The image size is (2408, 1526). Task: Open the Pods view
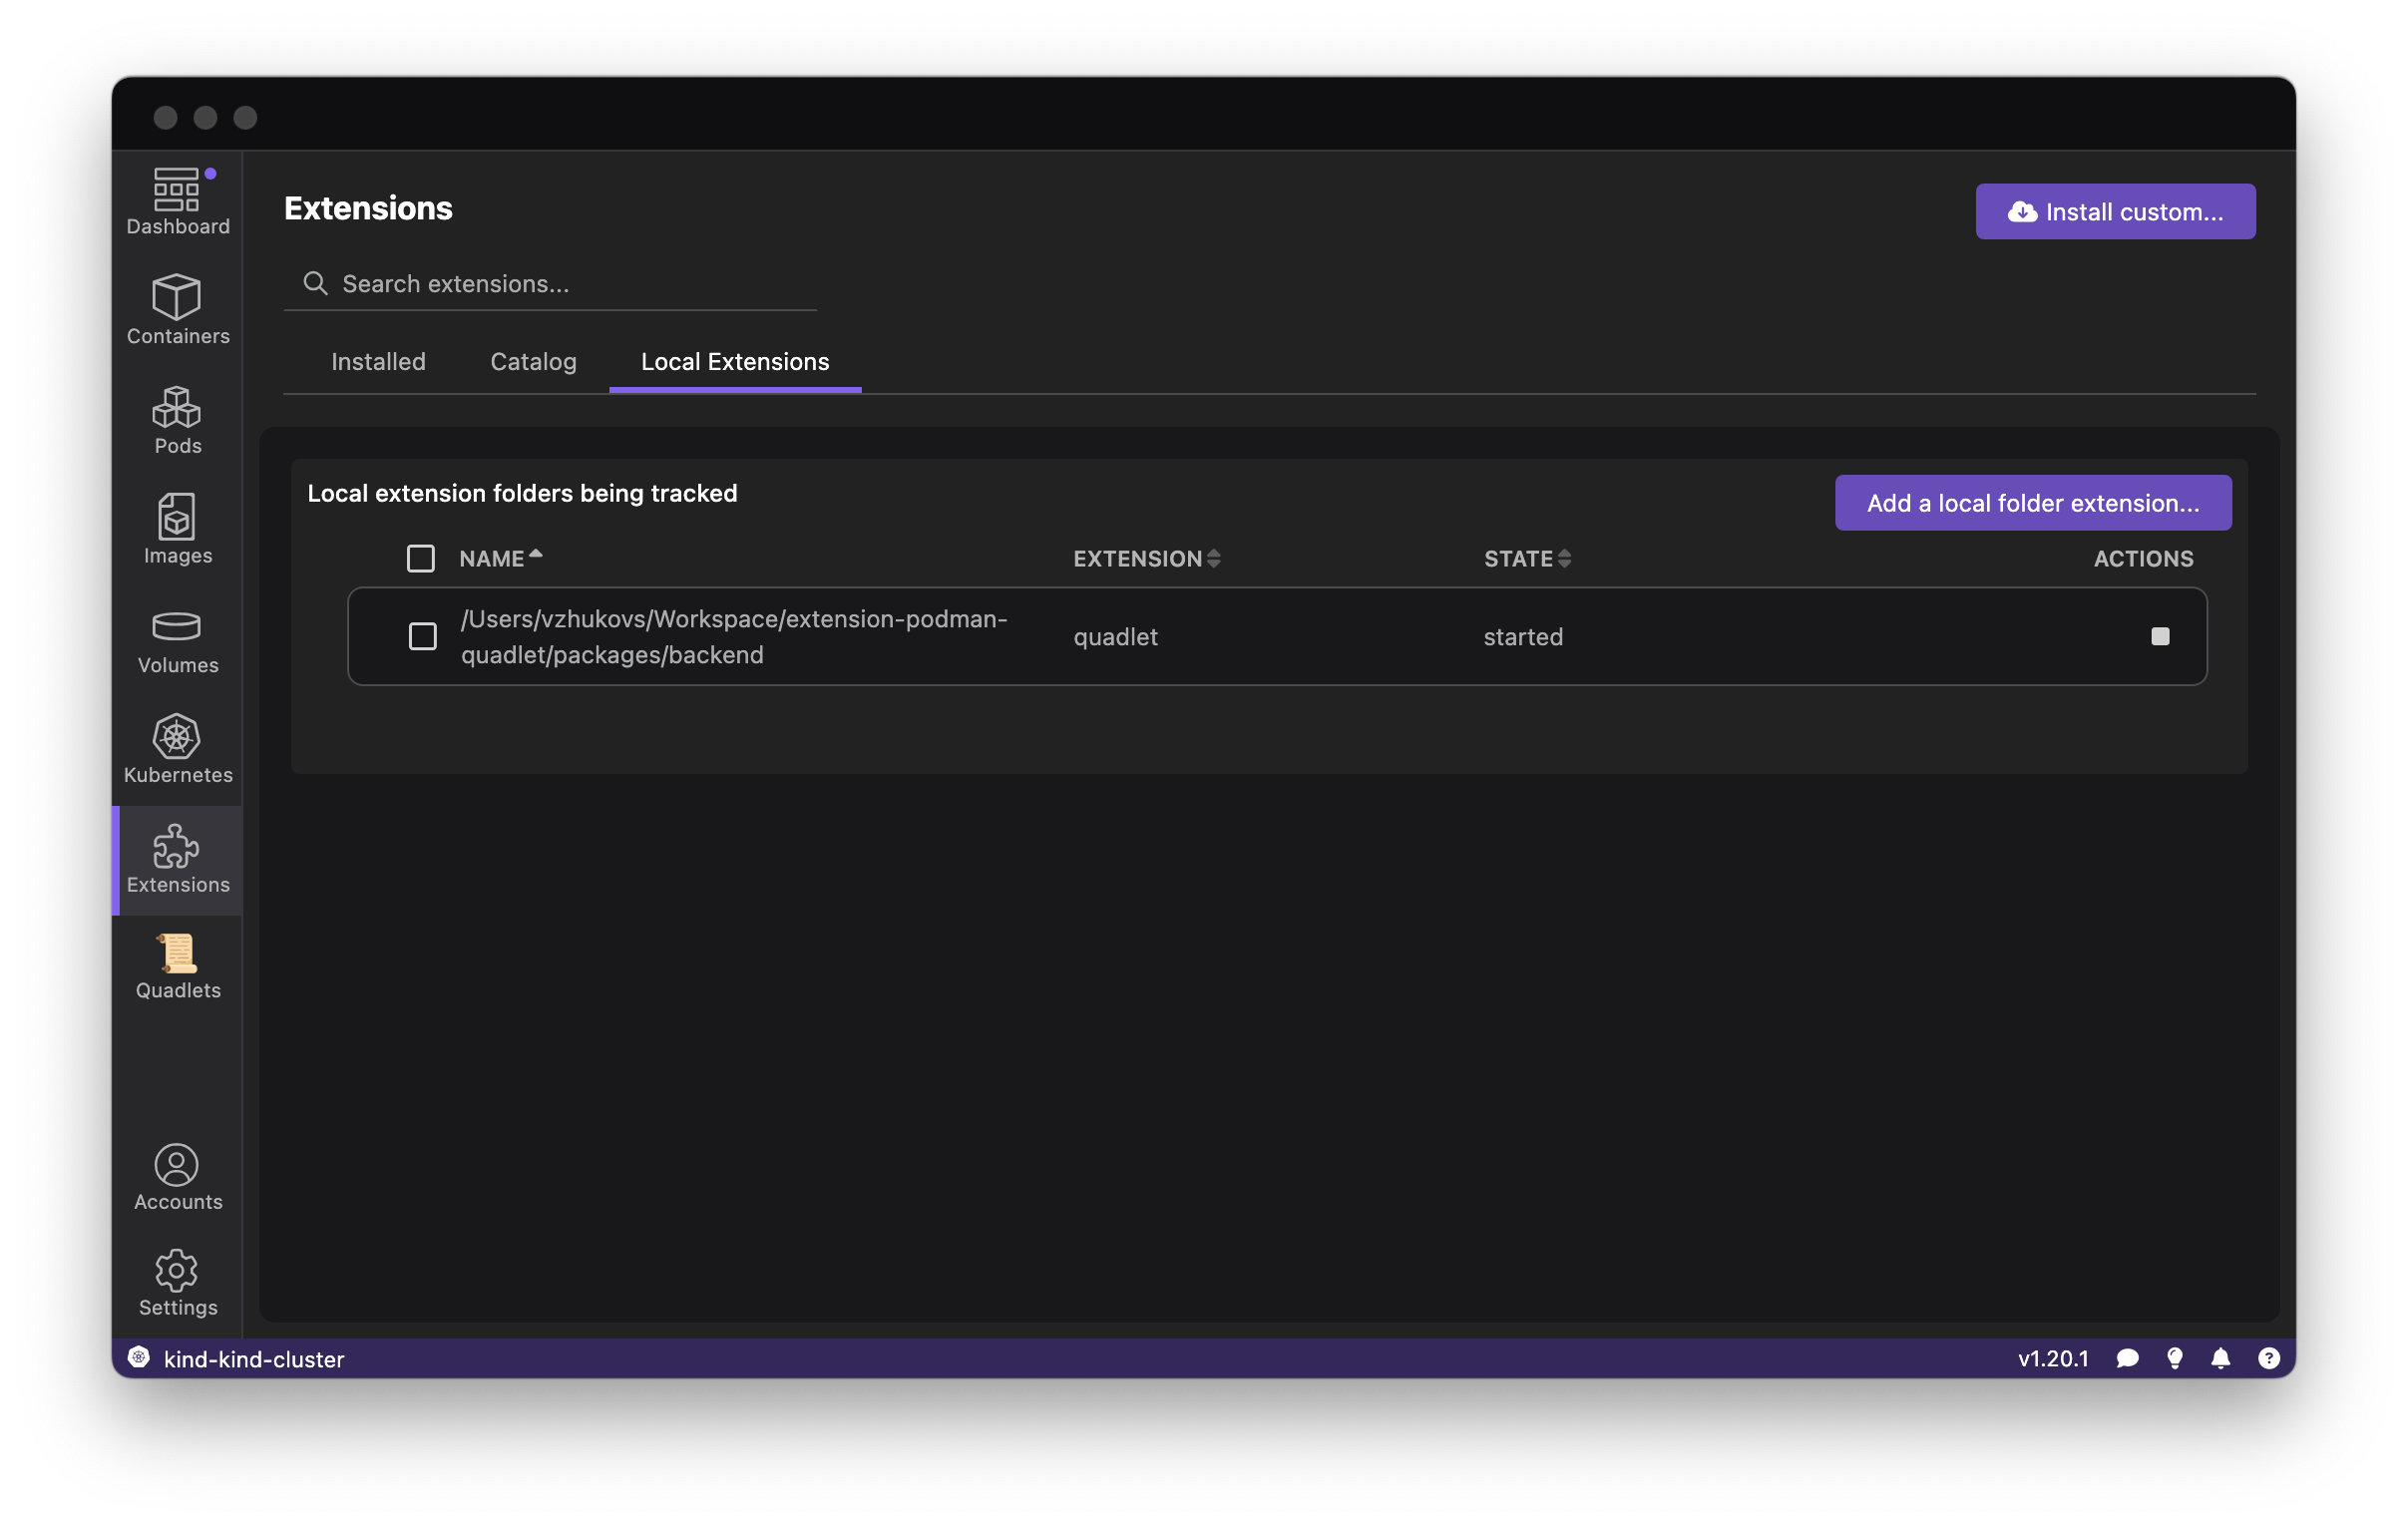click(177, 420)
